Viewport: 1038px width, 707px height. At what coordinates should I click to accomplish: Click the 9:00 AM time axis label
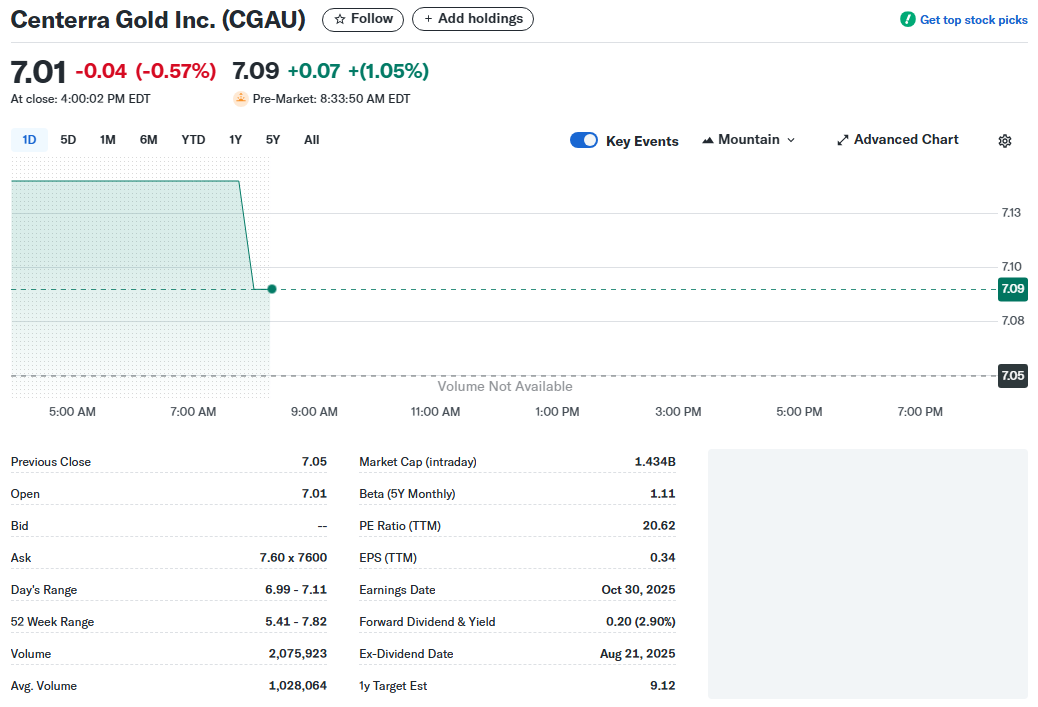point(314,412)
